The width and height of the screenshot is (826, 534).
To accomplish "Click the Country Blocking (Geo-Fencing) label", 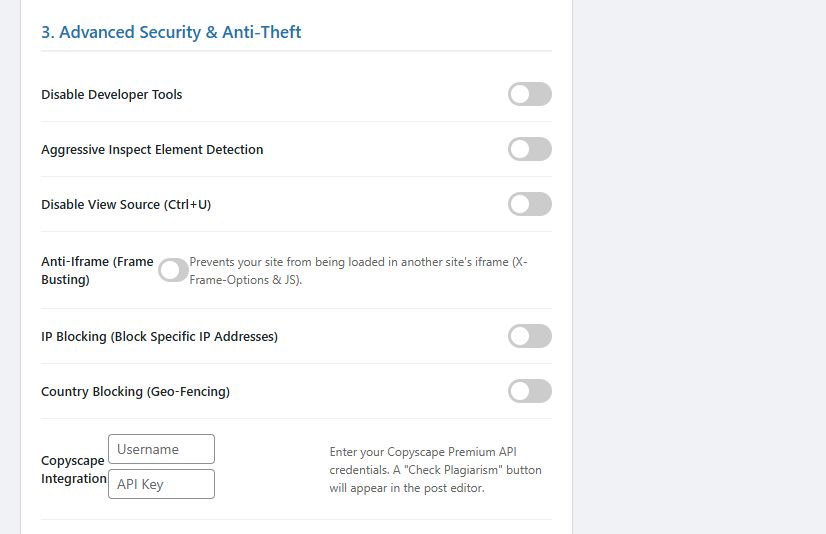I will pos(135,392).
